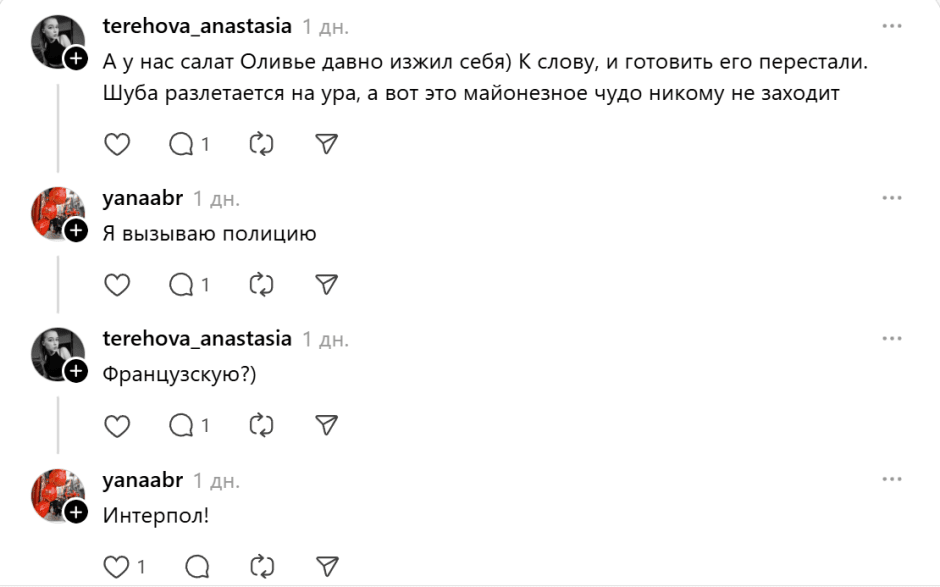Image resolution: width=940 pixels, height=587 pixels.
Task: Open the options menu on the first comment
Action: 893,24
